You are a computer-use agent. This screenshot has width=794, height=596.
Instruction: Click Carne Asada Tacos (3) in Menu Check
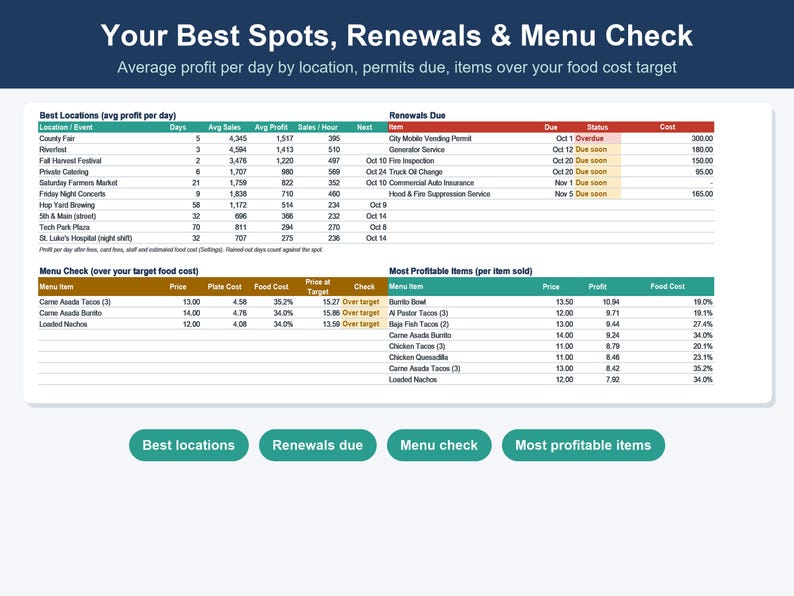[x=75, y=302]
